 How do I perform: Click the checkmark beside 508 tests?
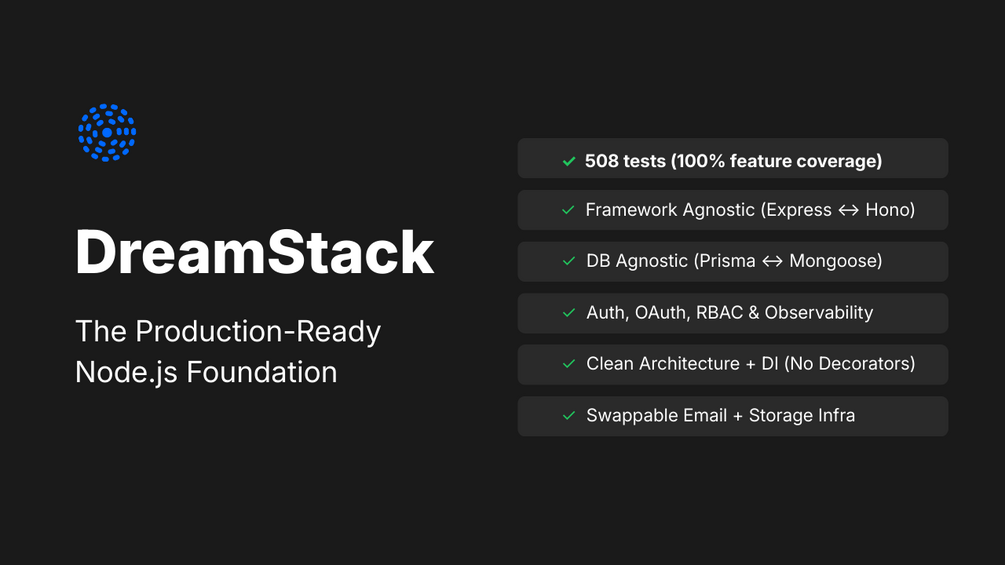[x=568, y=161]
